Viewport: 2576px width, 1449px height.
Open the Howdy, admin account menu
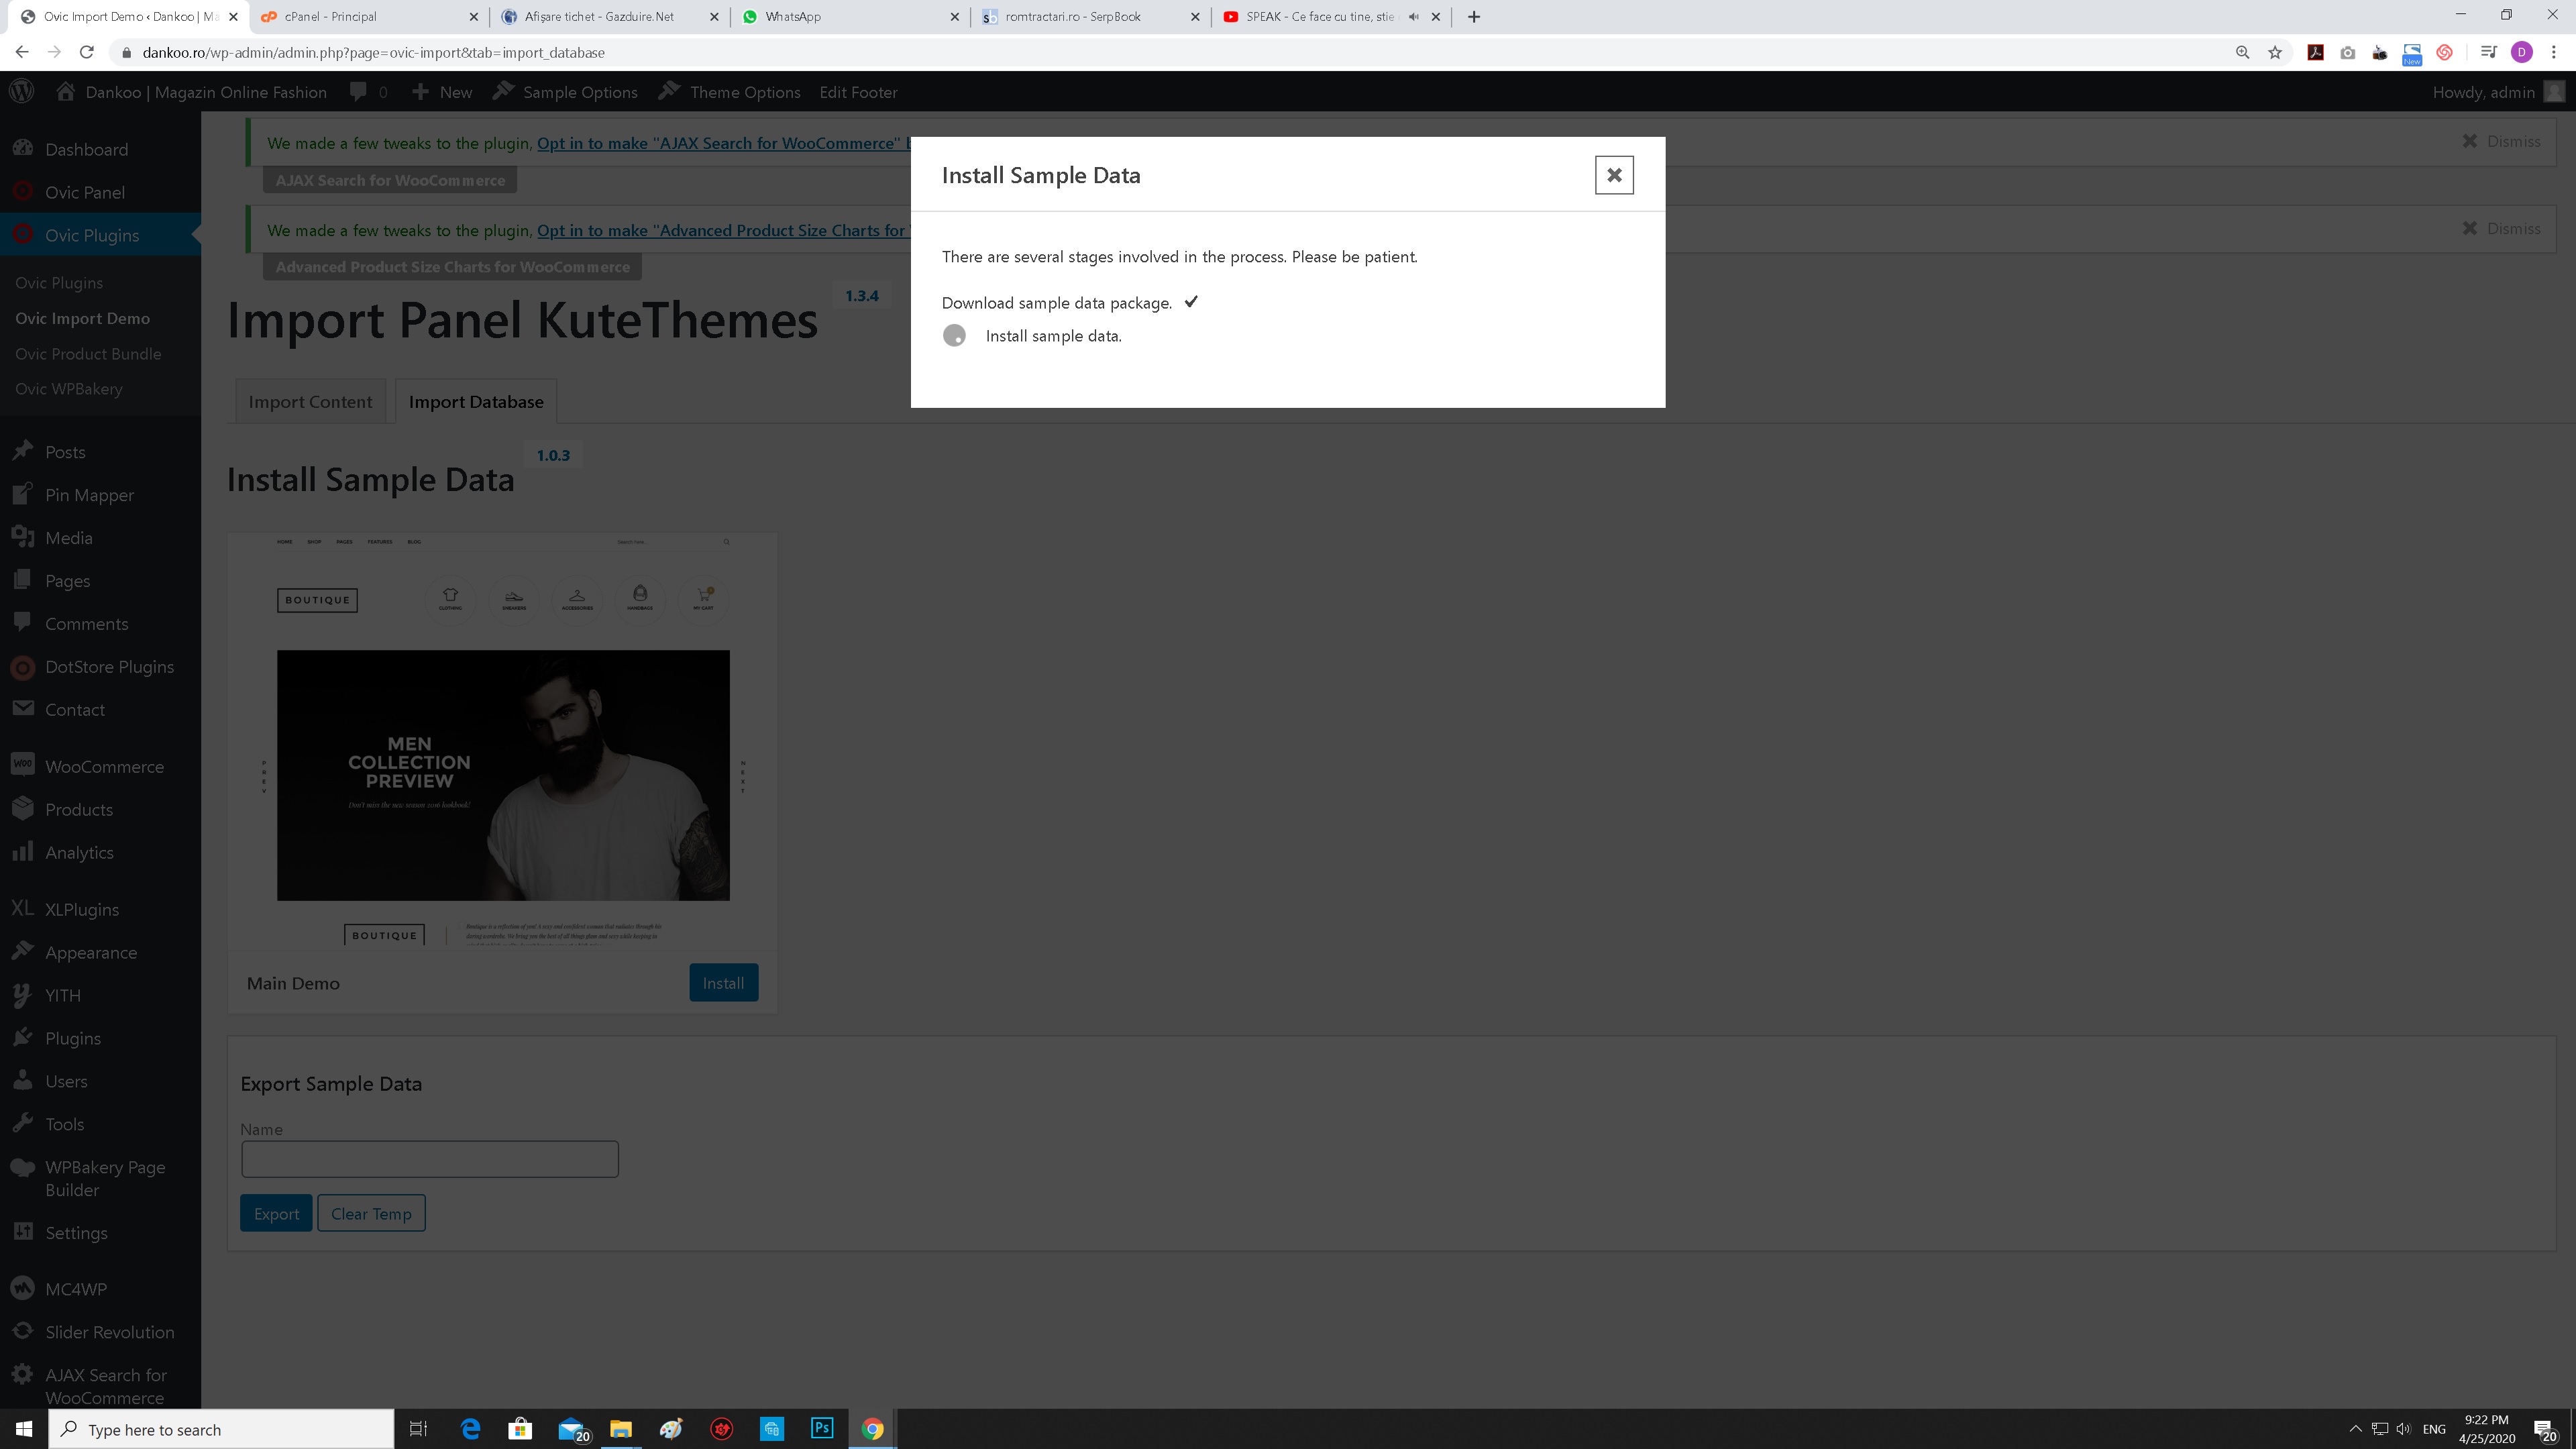(x=2497, y=92)
